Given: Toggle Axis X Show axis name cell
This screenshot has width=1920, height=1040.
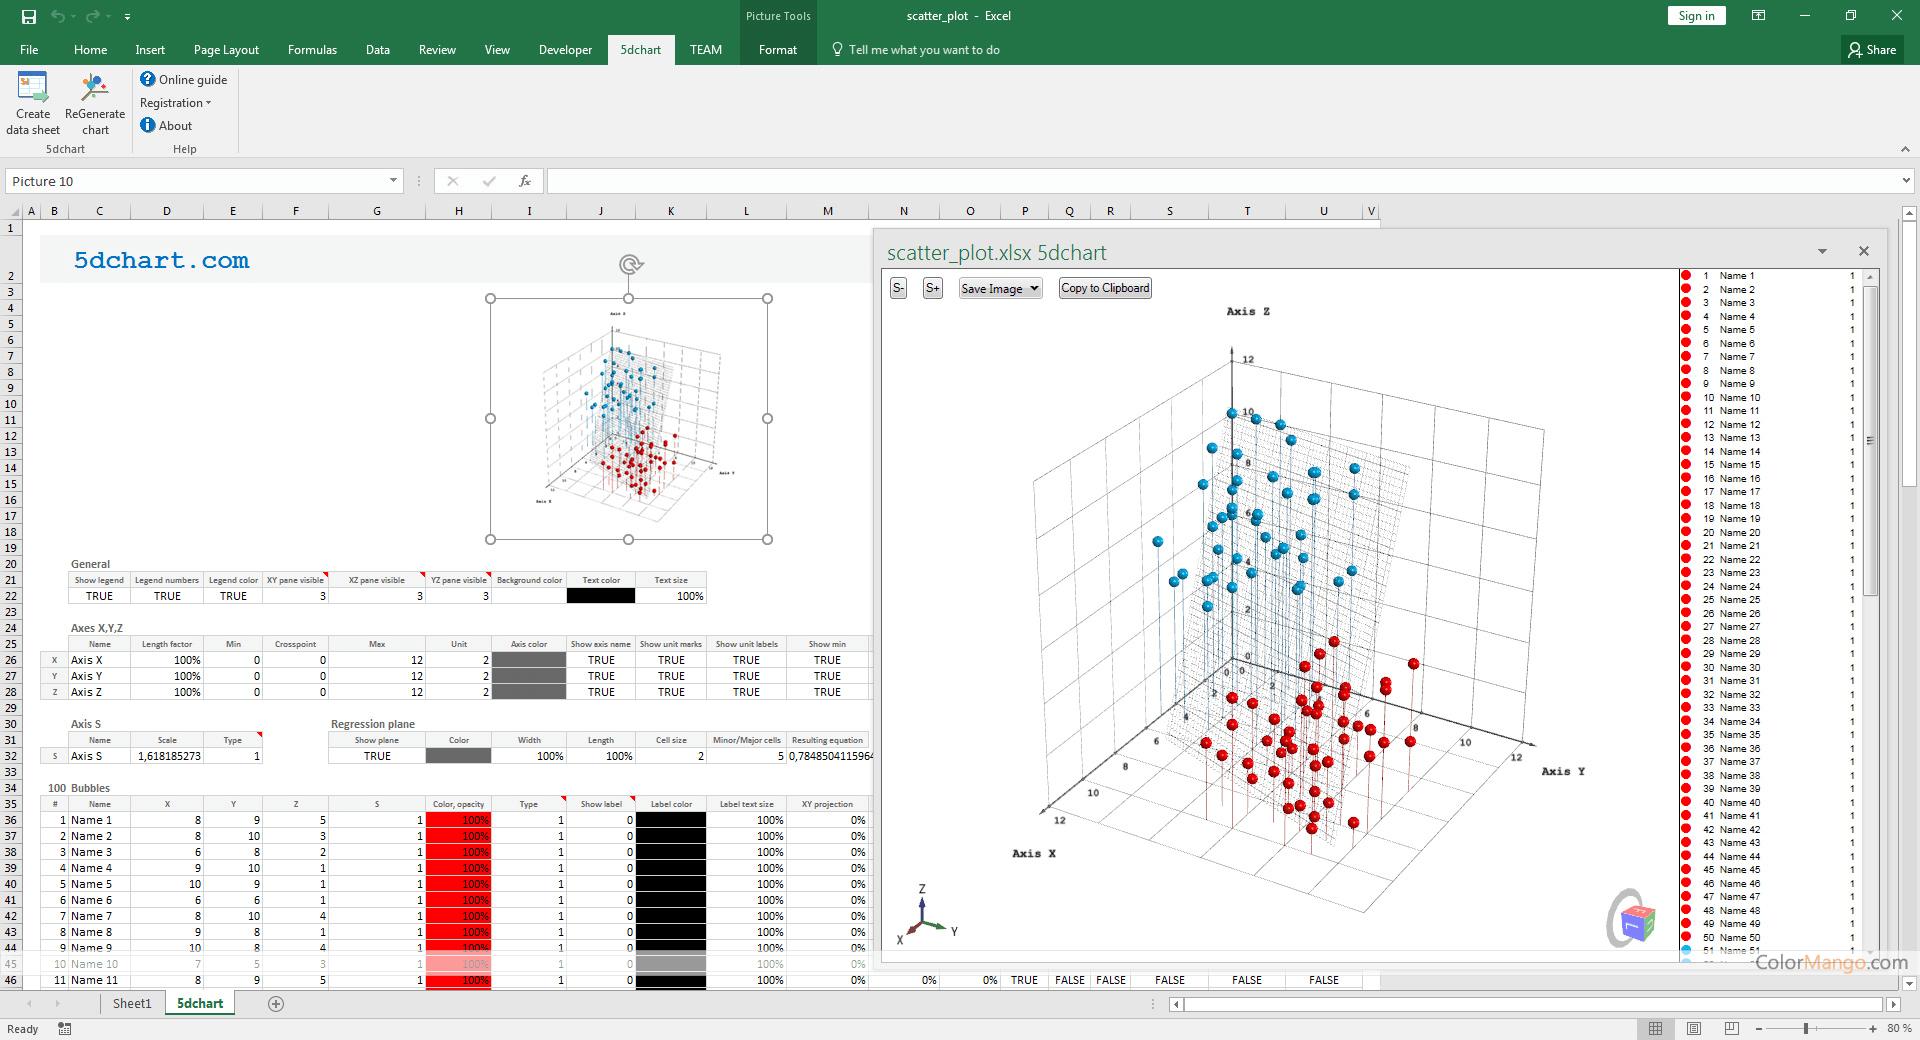Looking at the screenshot, I should point(601,660).
